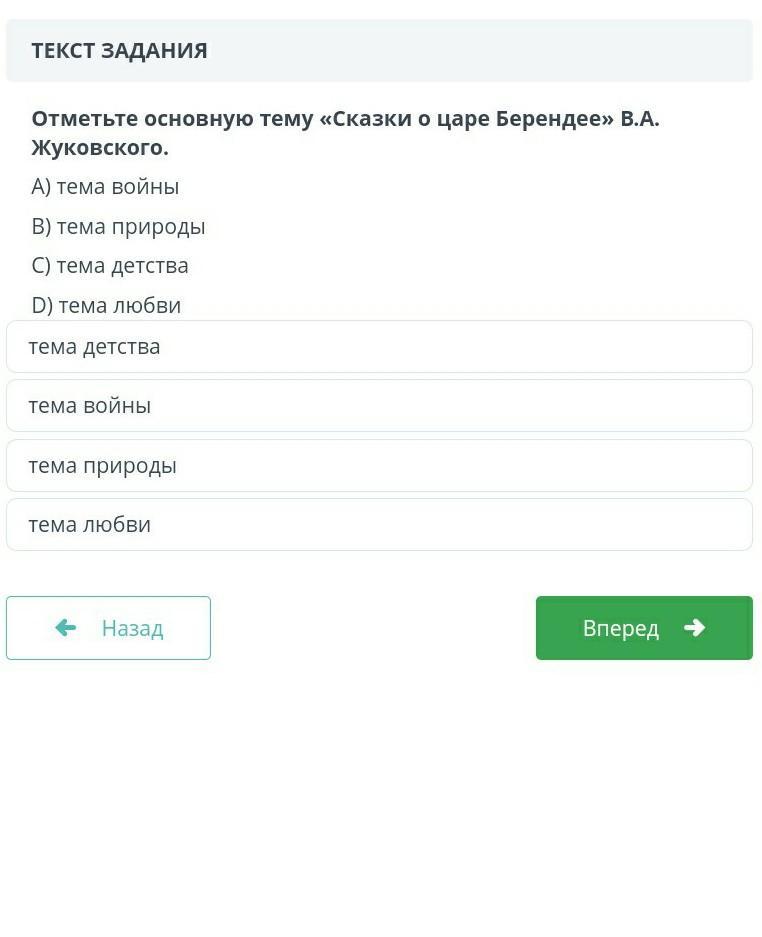Mark the answer box "тема любви"

(x=379, y=525)
